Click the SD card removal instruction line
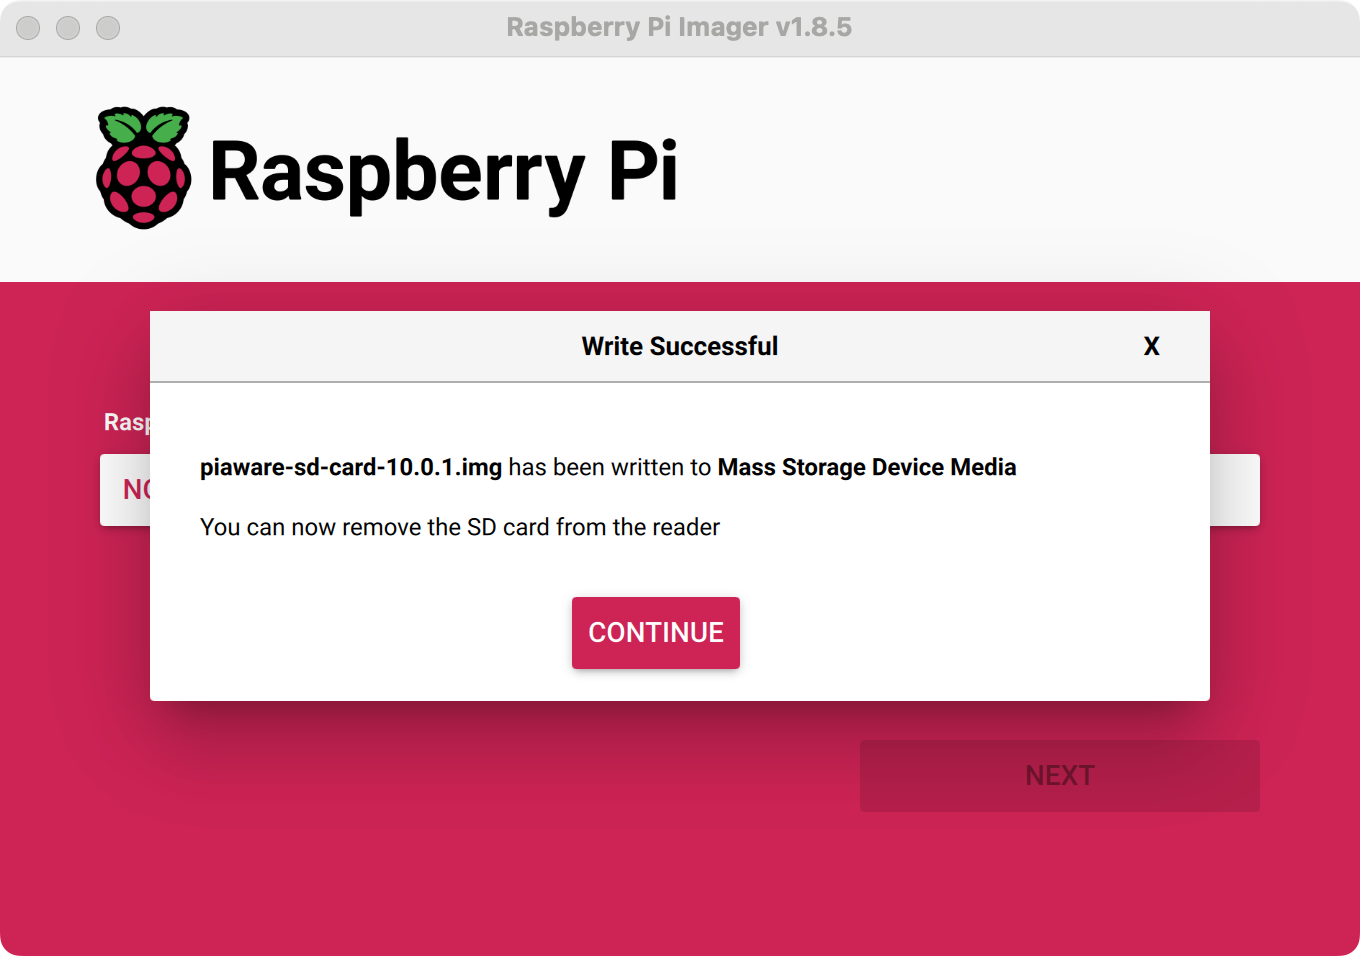Screen dimensions: 1360x956 point(459,527)
